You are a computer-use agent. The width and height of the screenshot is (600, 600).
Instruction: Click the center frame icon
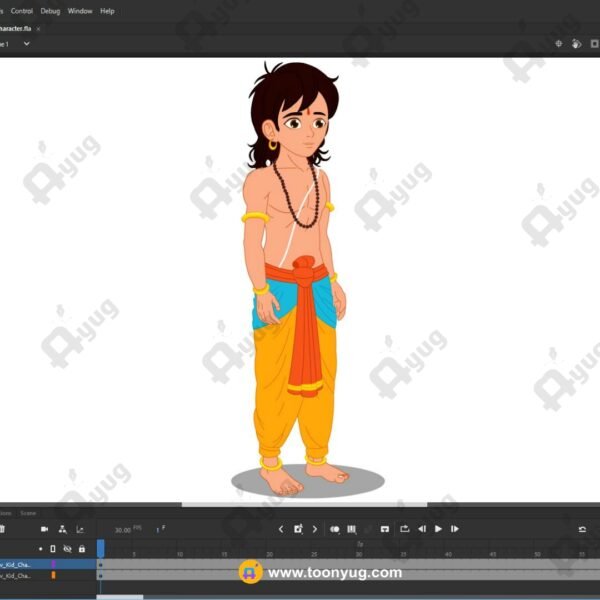point(385,529)
